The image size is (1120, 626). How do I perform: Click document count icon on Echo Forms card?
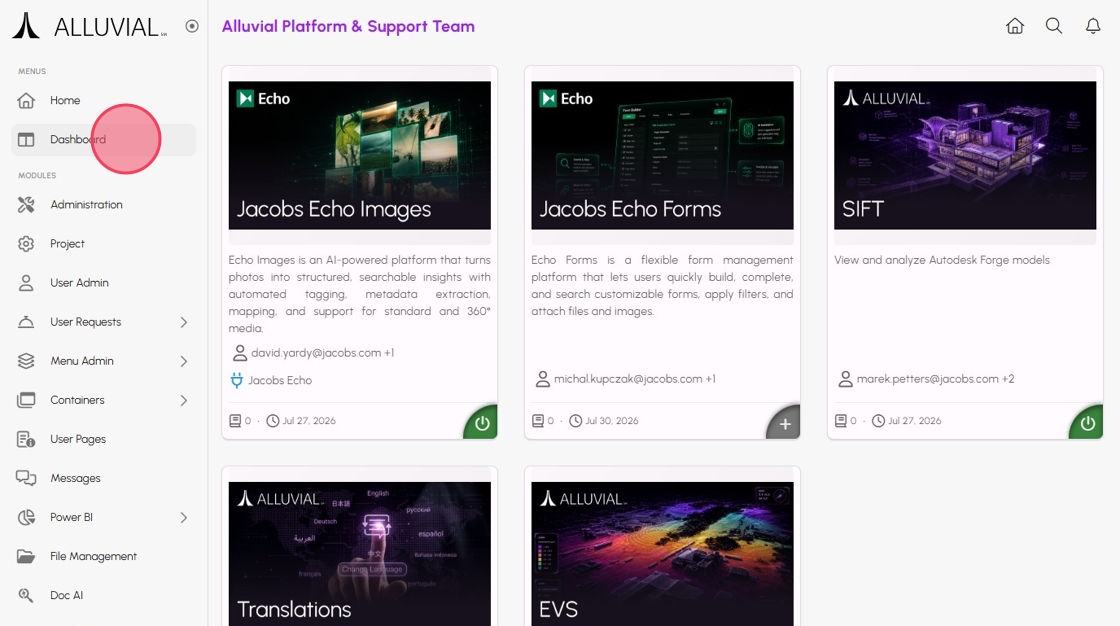(x=538, y=421)
